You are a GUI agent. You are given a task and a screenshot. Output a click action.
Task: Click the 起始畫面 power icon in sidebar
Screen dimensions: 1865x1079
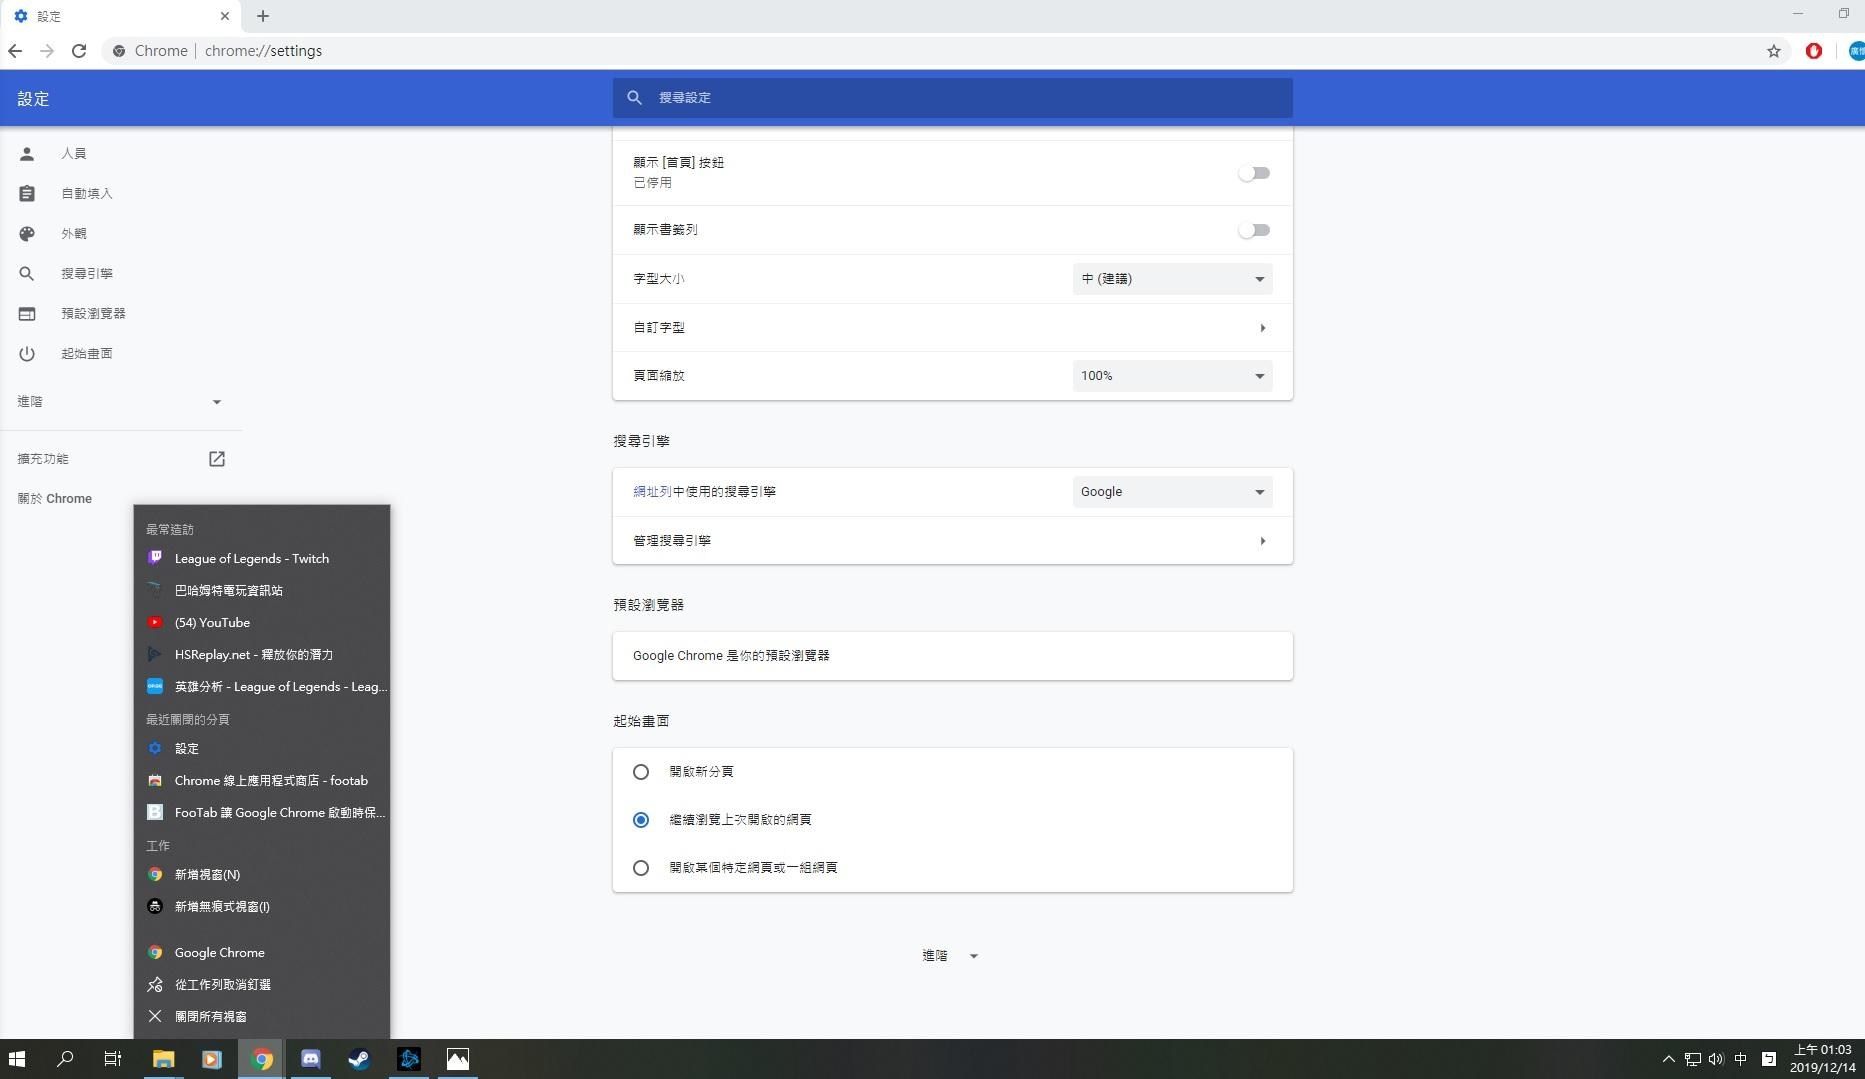27,353
